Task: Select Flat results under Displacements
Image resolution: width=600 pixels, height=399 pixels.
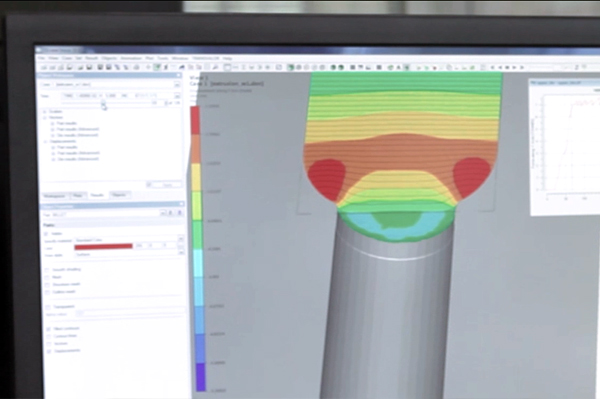Action: pos(67,147)
